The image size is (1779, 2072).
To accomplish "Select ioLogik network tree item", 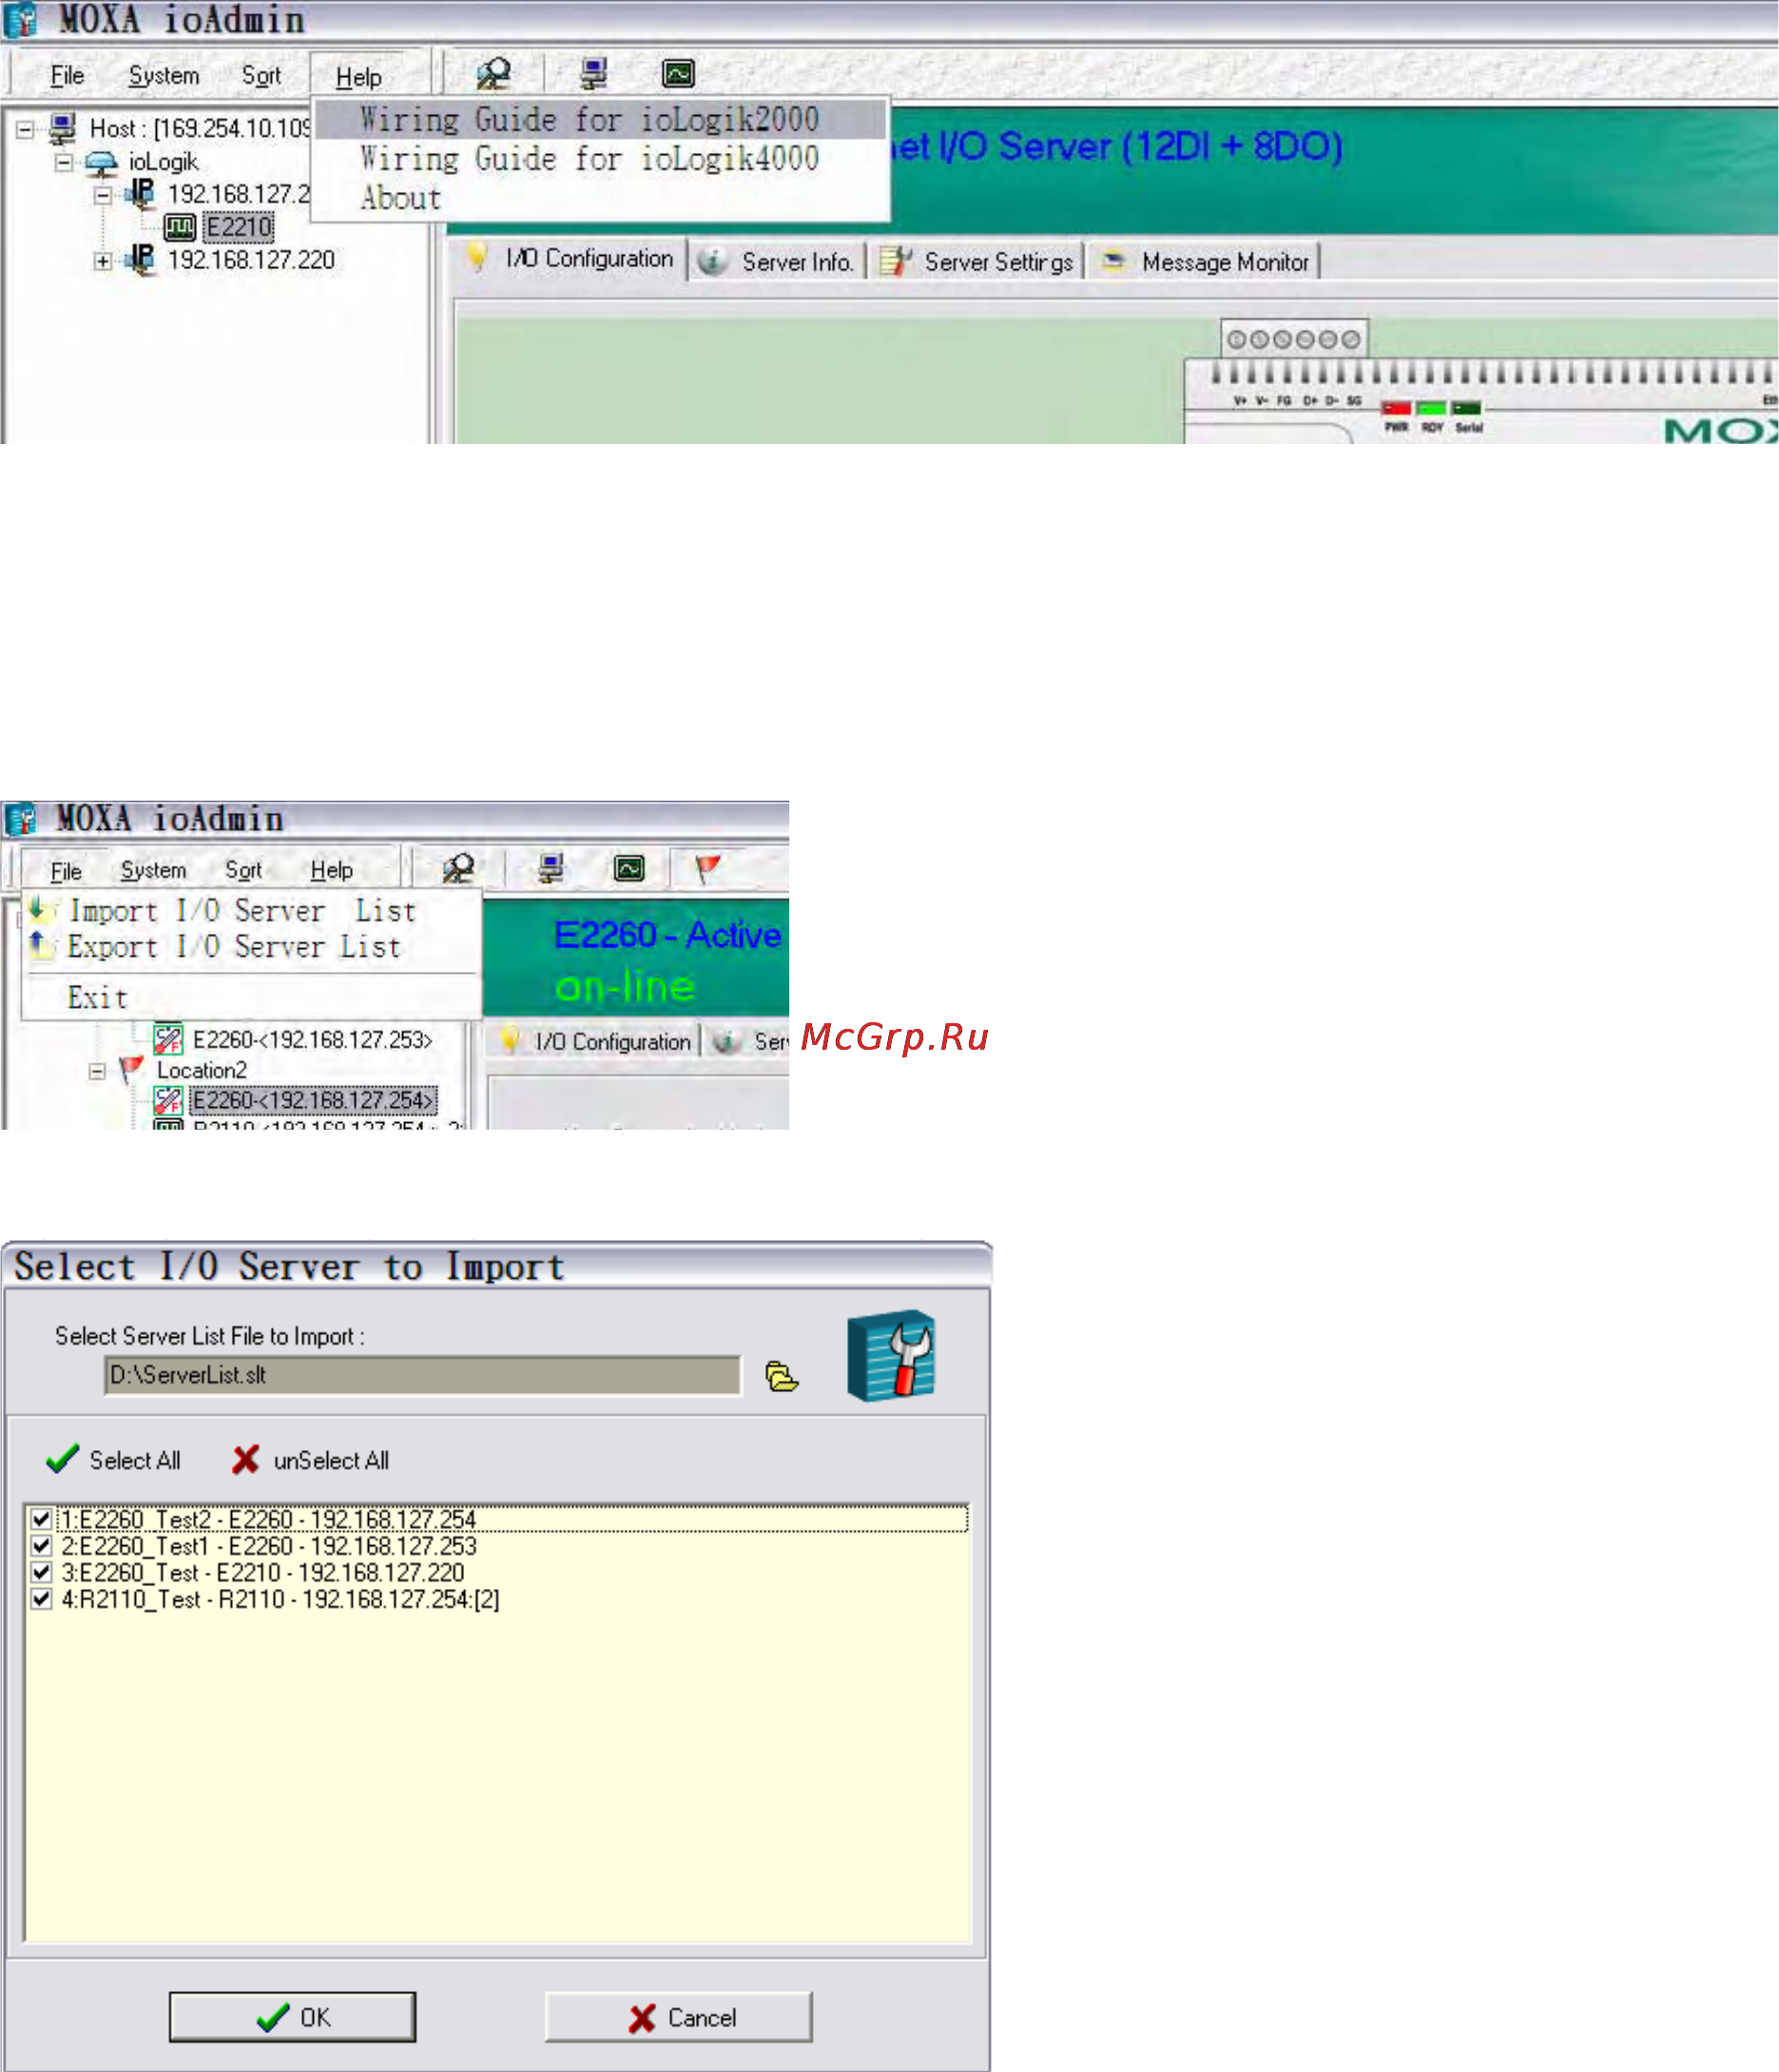I will click(x=163, y=162).
